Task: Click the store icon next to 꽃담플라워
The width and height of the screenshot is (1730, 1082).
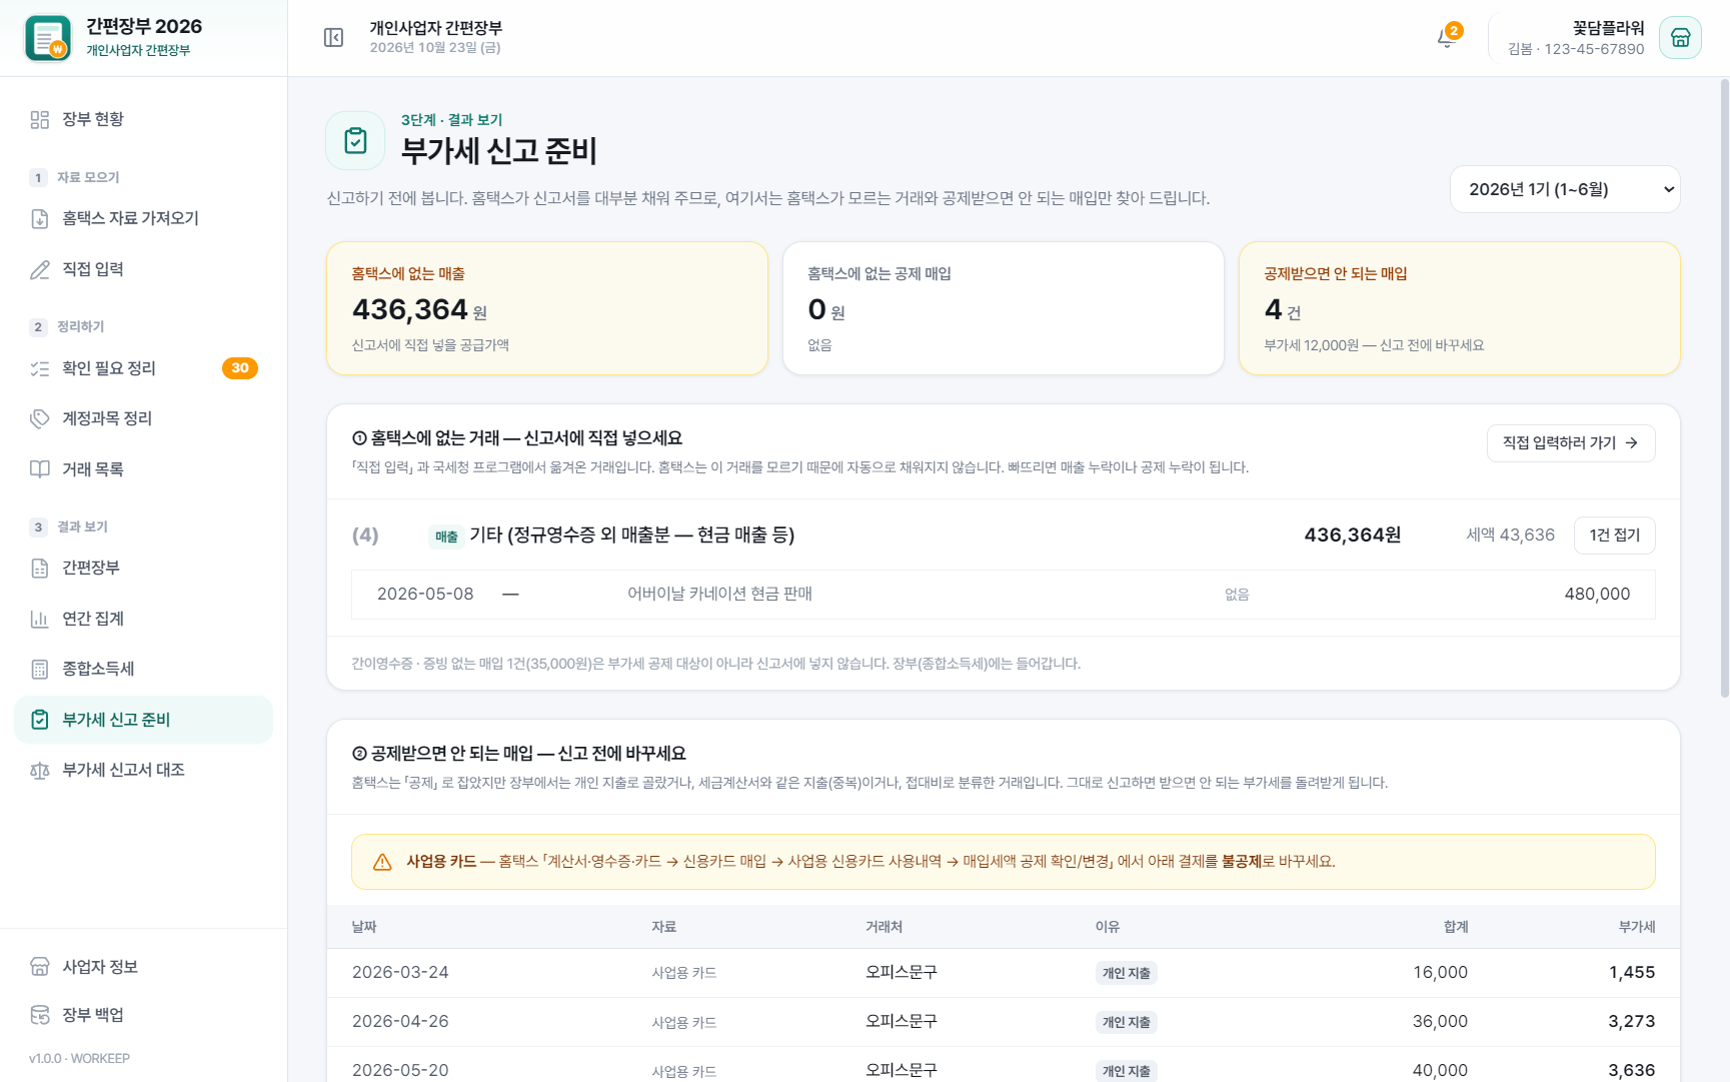Action: click(1680, 38)
